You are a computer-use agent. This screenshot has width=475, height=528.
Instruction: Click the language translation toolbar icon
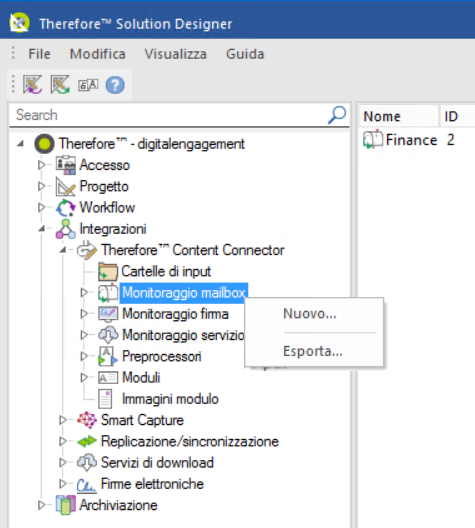tap(88, 85)
